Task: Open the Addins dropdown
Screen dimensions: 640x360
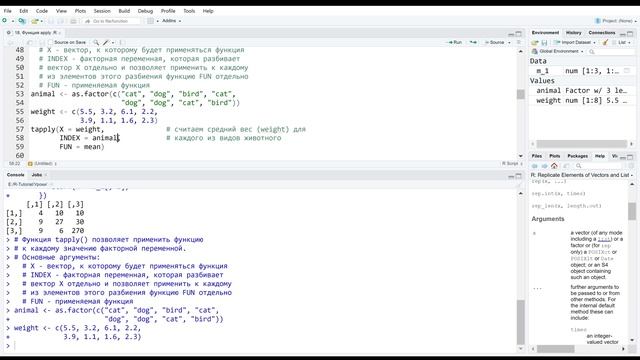Action: coord(171,21)
